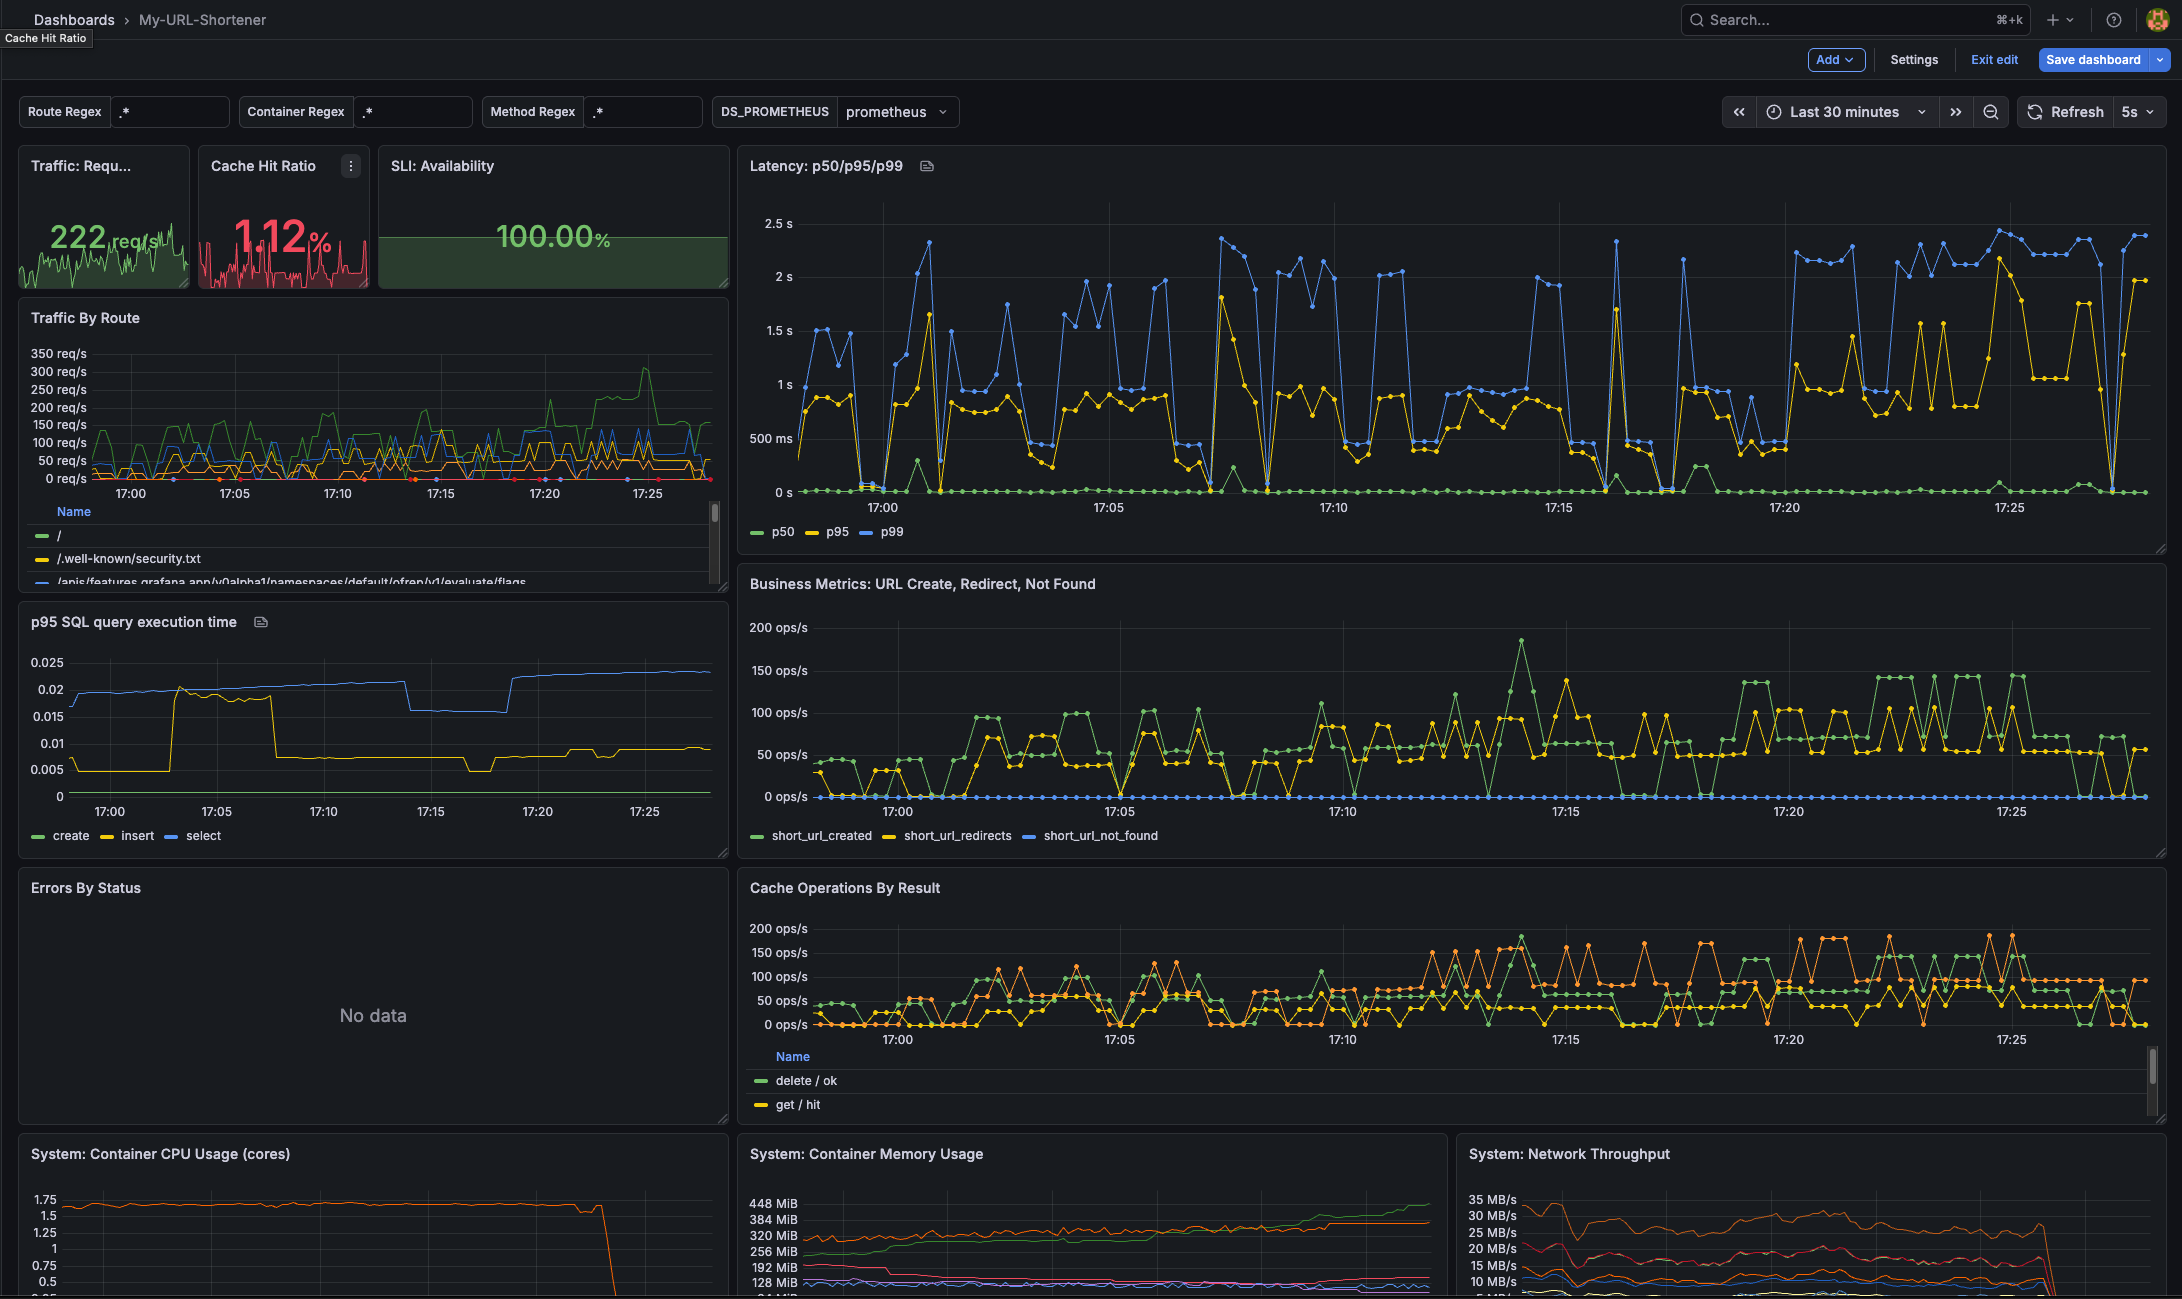Open the help question-mark icon

2114,20
